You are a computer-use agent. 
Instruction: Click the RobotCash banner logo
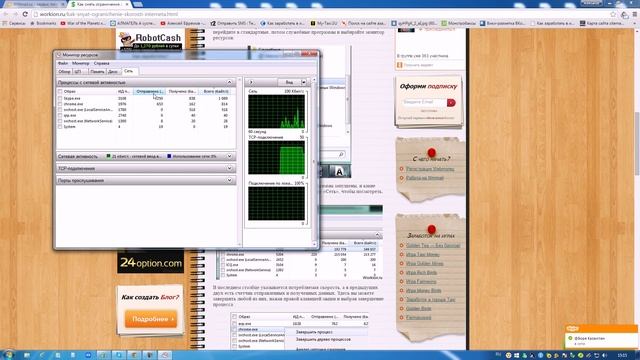(x=150, y=40)
